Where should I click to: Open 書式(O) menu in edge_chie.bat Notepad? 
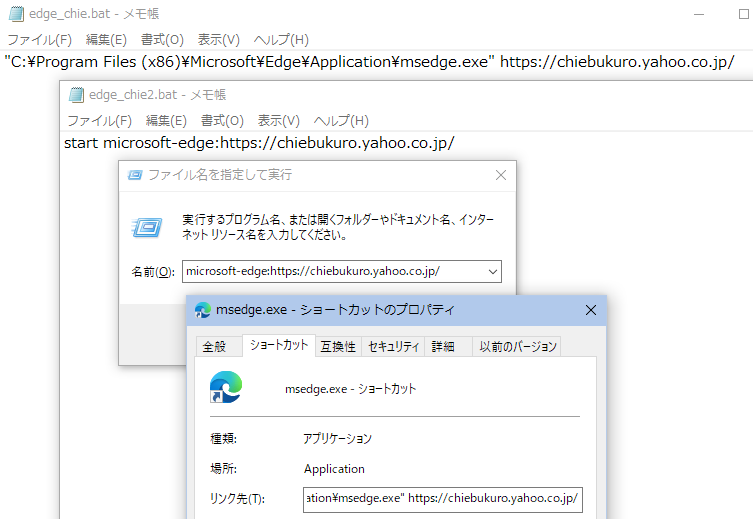(162, 39)
